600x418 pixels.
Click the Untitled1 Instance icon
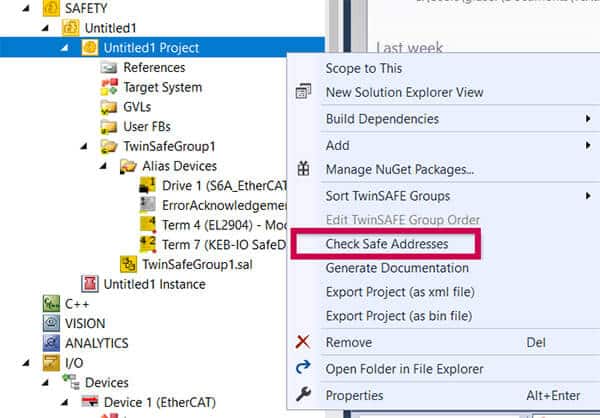click(90, 284)
